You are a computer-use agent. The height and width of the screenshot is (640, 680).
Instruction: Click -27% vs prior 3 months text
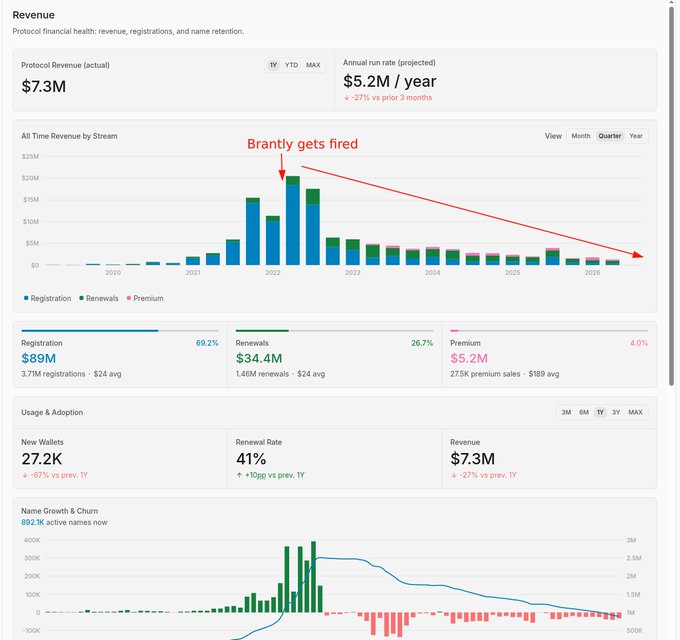pyautogui.click(x=388, y=98)
